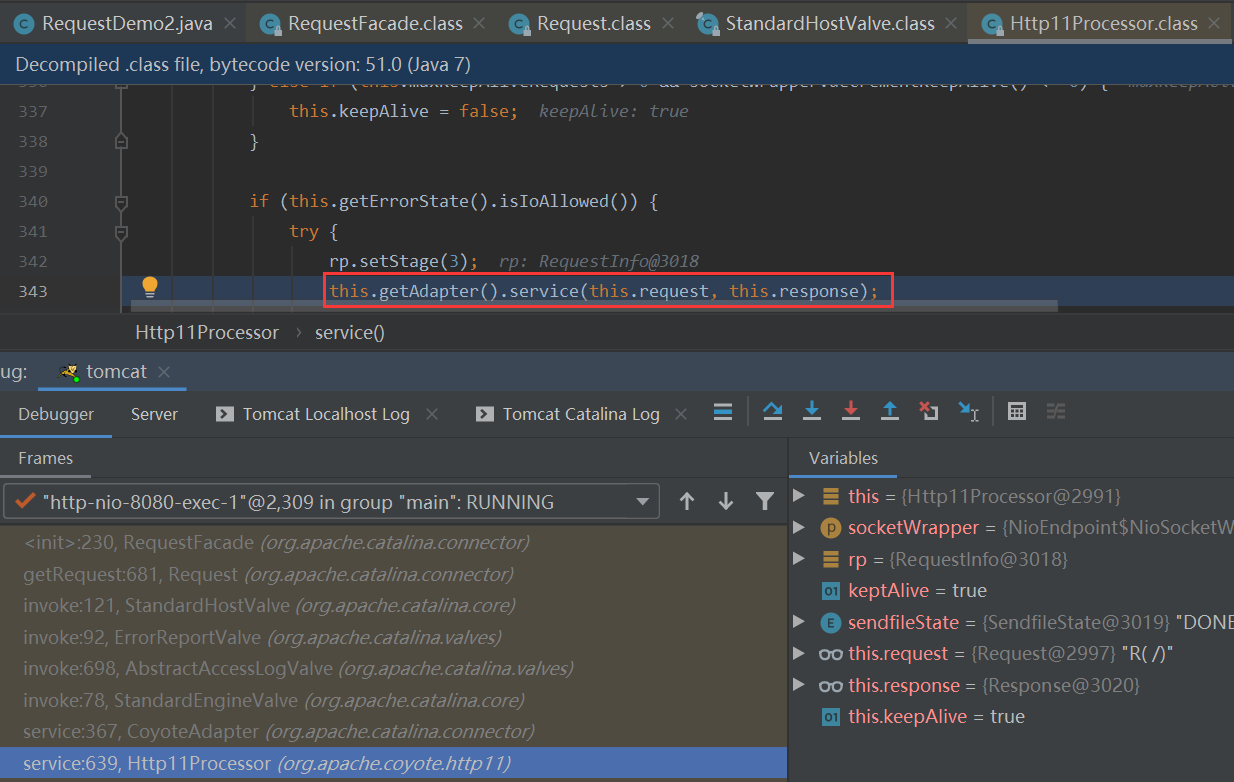Click the Step Over debugger icon

click(x=772, y=411)
